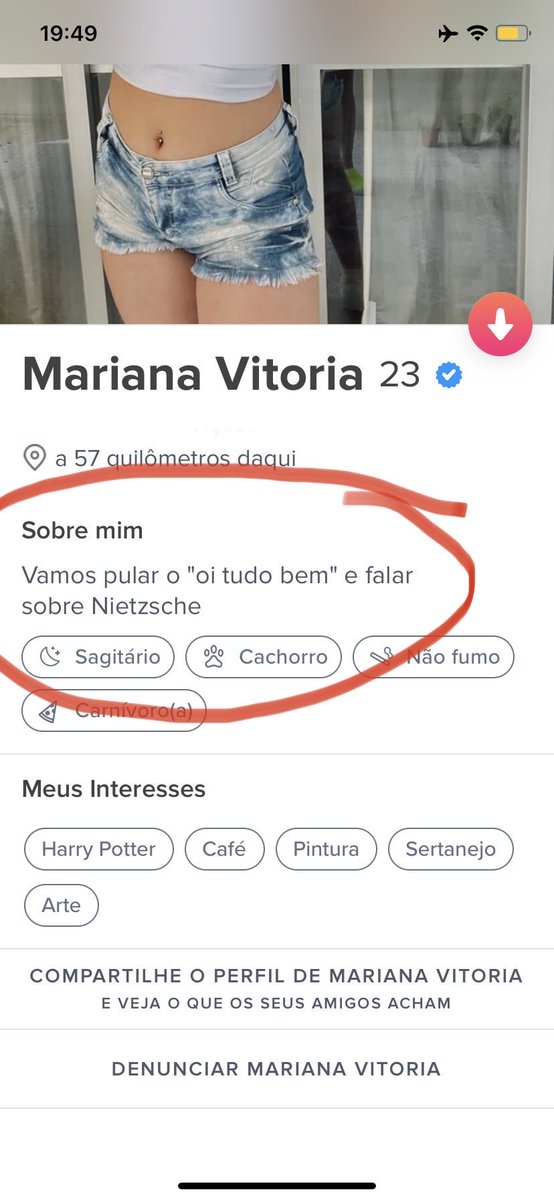Select the Arte interest chip
554x1200 pixels.
pyautogui.click(x=61, y=905)
